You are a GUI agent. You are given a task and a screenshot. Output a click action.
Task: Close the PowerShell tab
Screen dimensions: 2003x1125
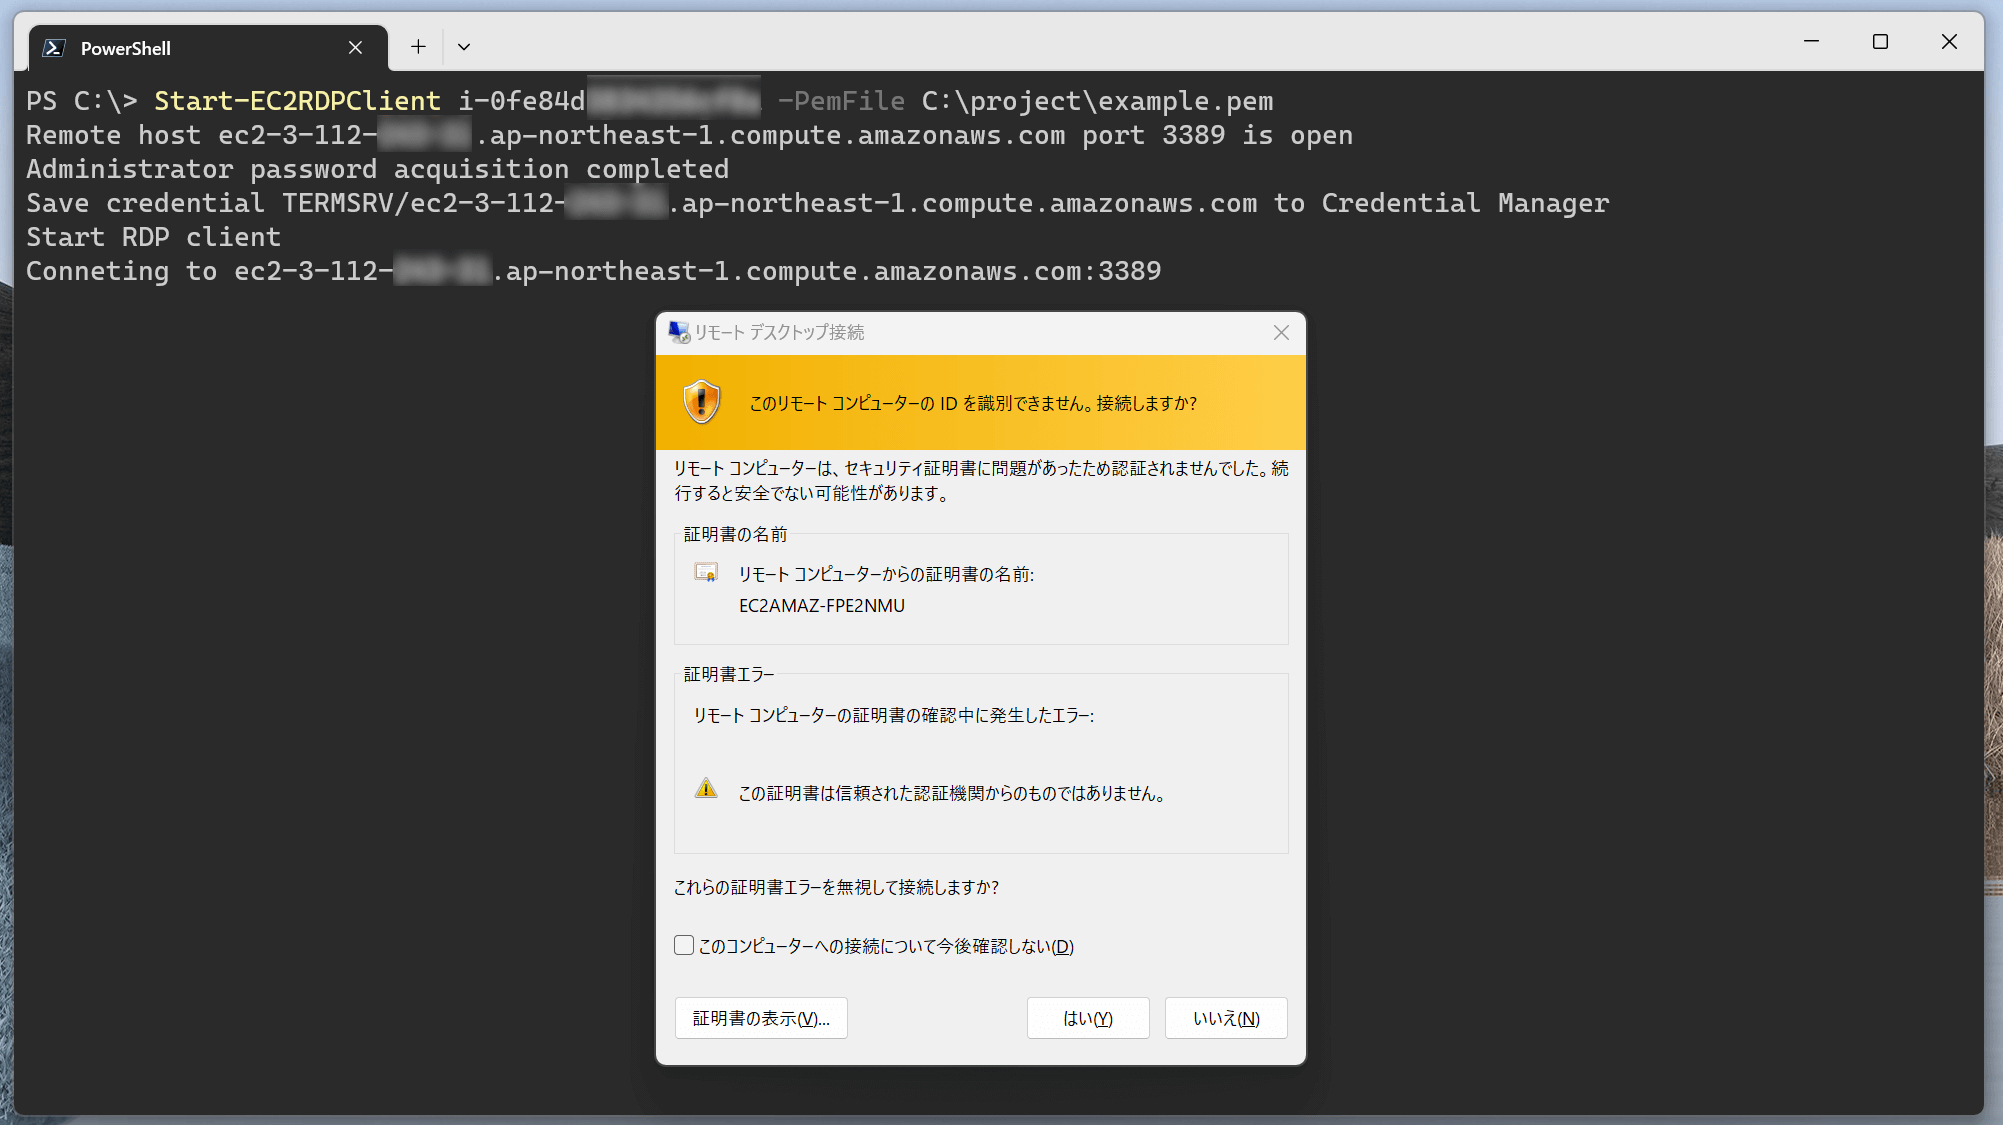coord(355,48)
